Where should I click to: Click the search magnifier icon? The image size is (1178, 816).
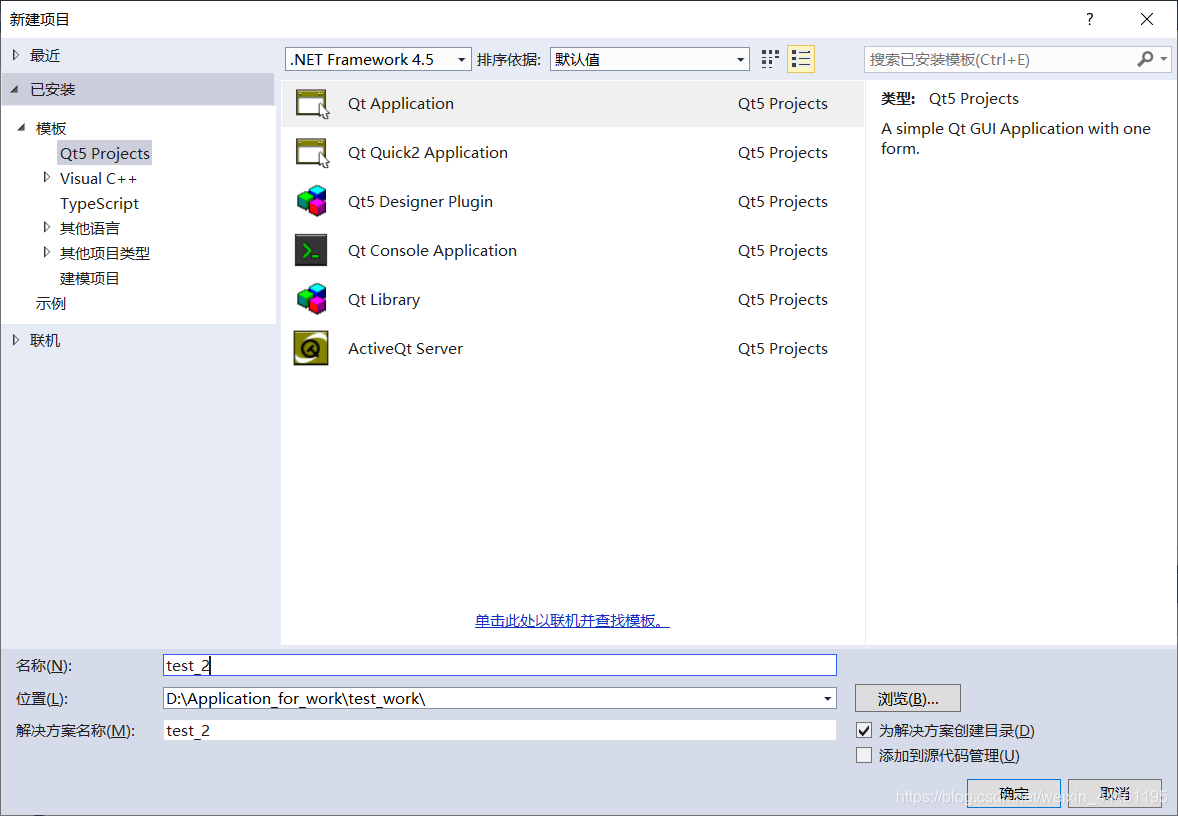pos(1145,59)
